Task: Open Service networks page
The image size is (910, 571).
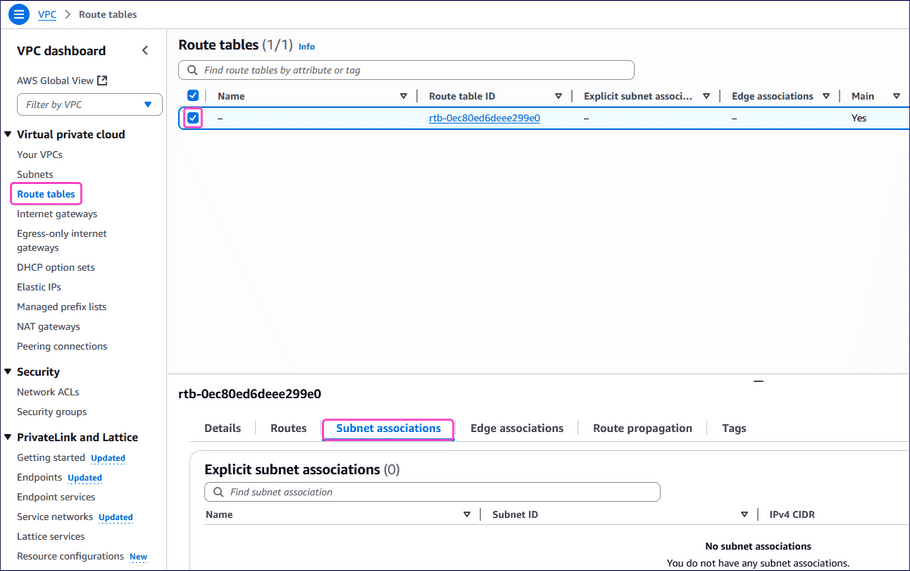Action: (55, 517)
